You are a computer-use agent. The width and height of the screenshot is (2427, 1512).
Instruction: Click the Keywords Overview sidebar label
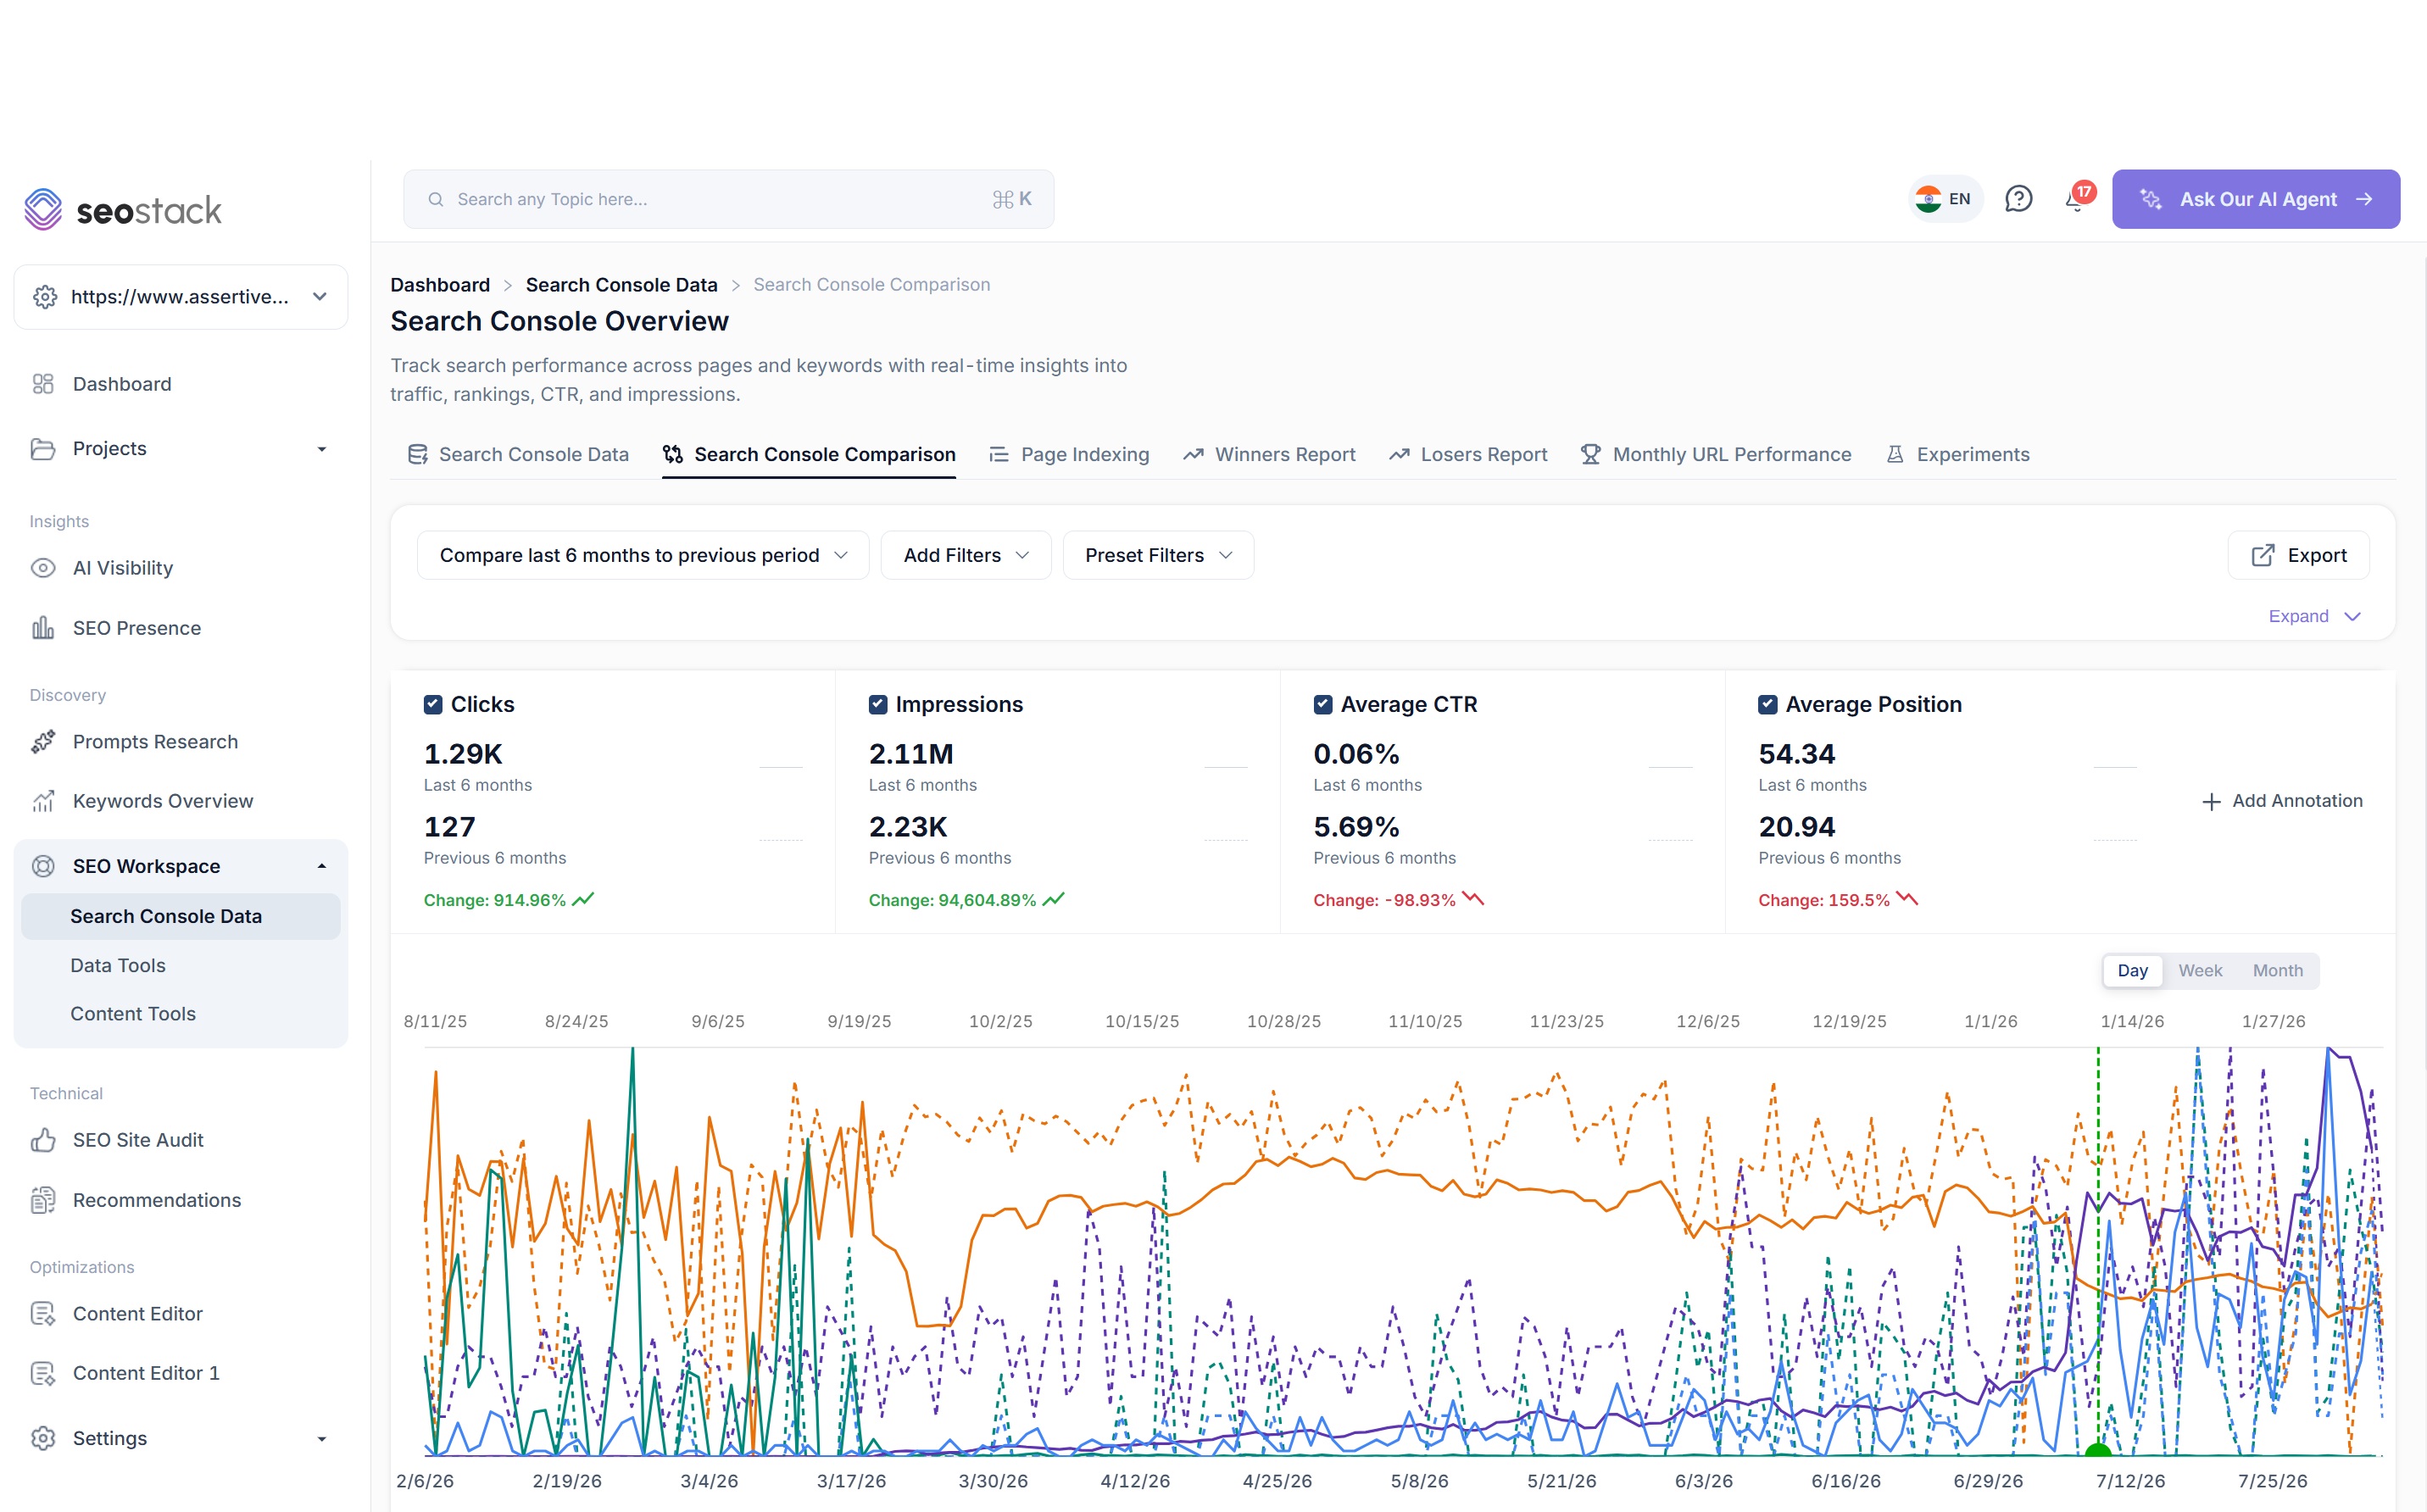163,801
